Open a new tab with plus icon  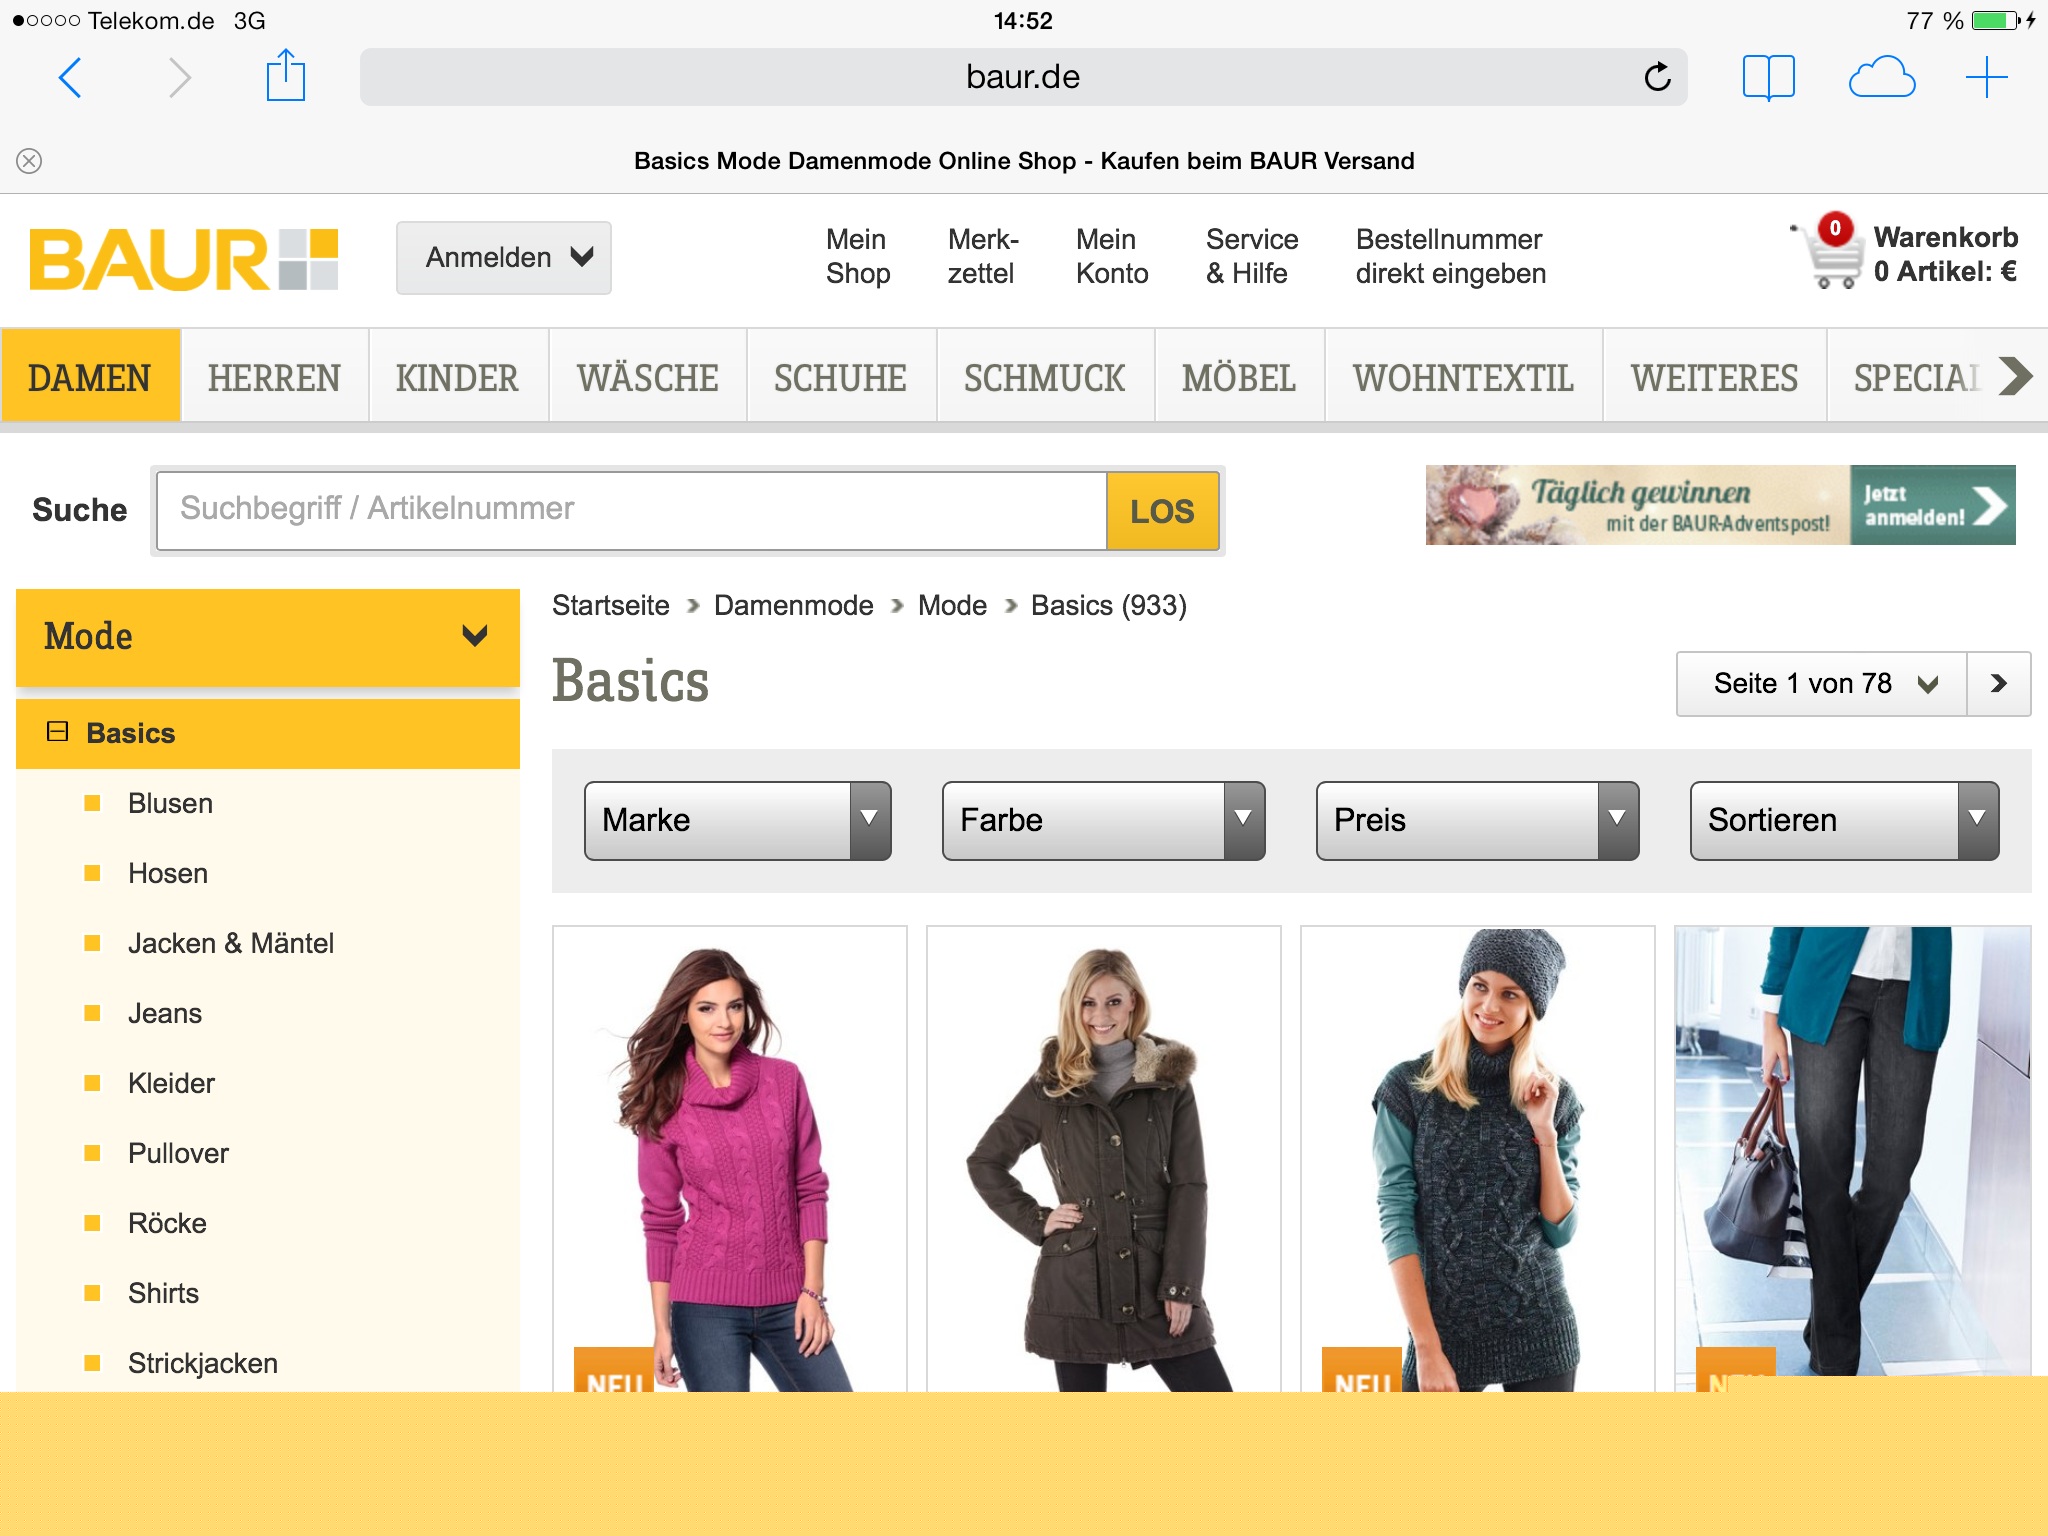click(1986, 77)
